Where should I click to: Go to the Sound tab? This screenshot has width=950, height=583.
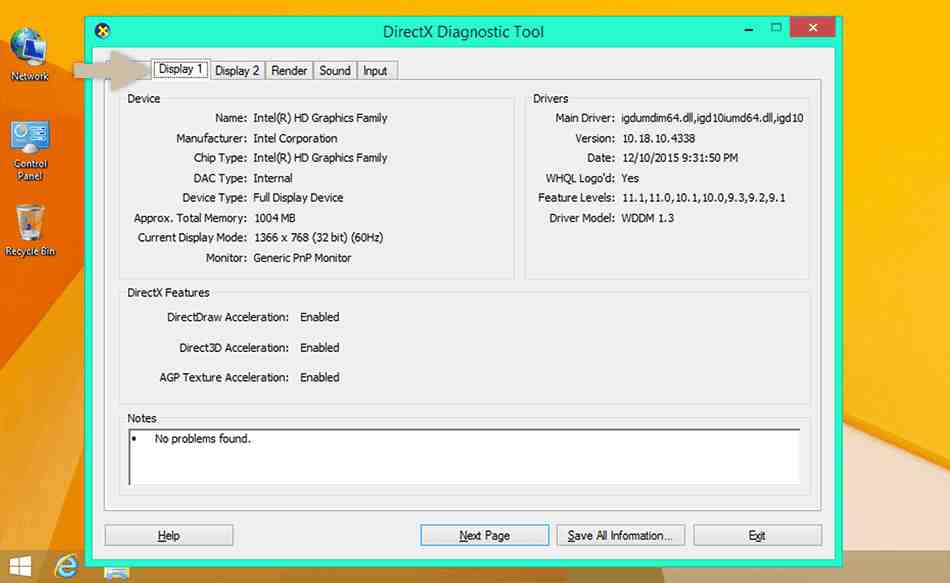335,71
